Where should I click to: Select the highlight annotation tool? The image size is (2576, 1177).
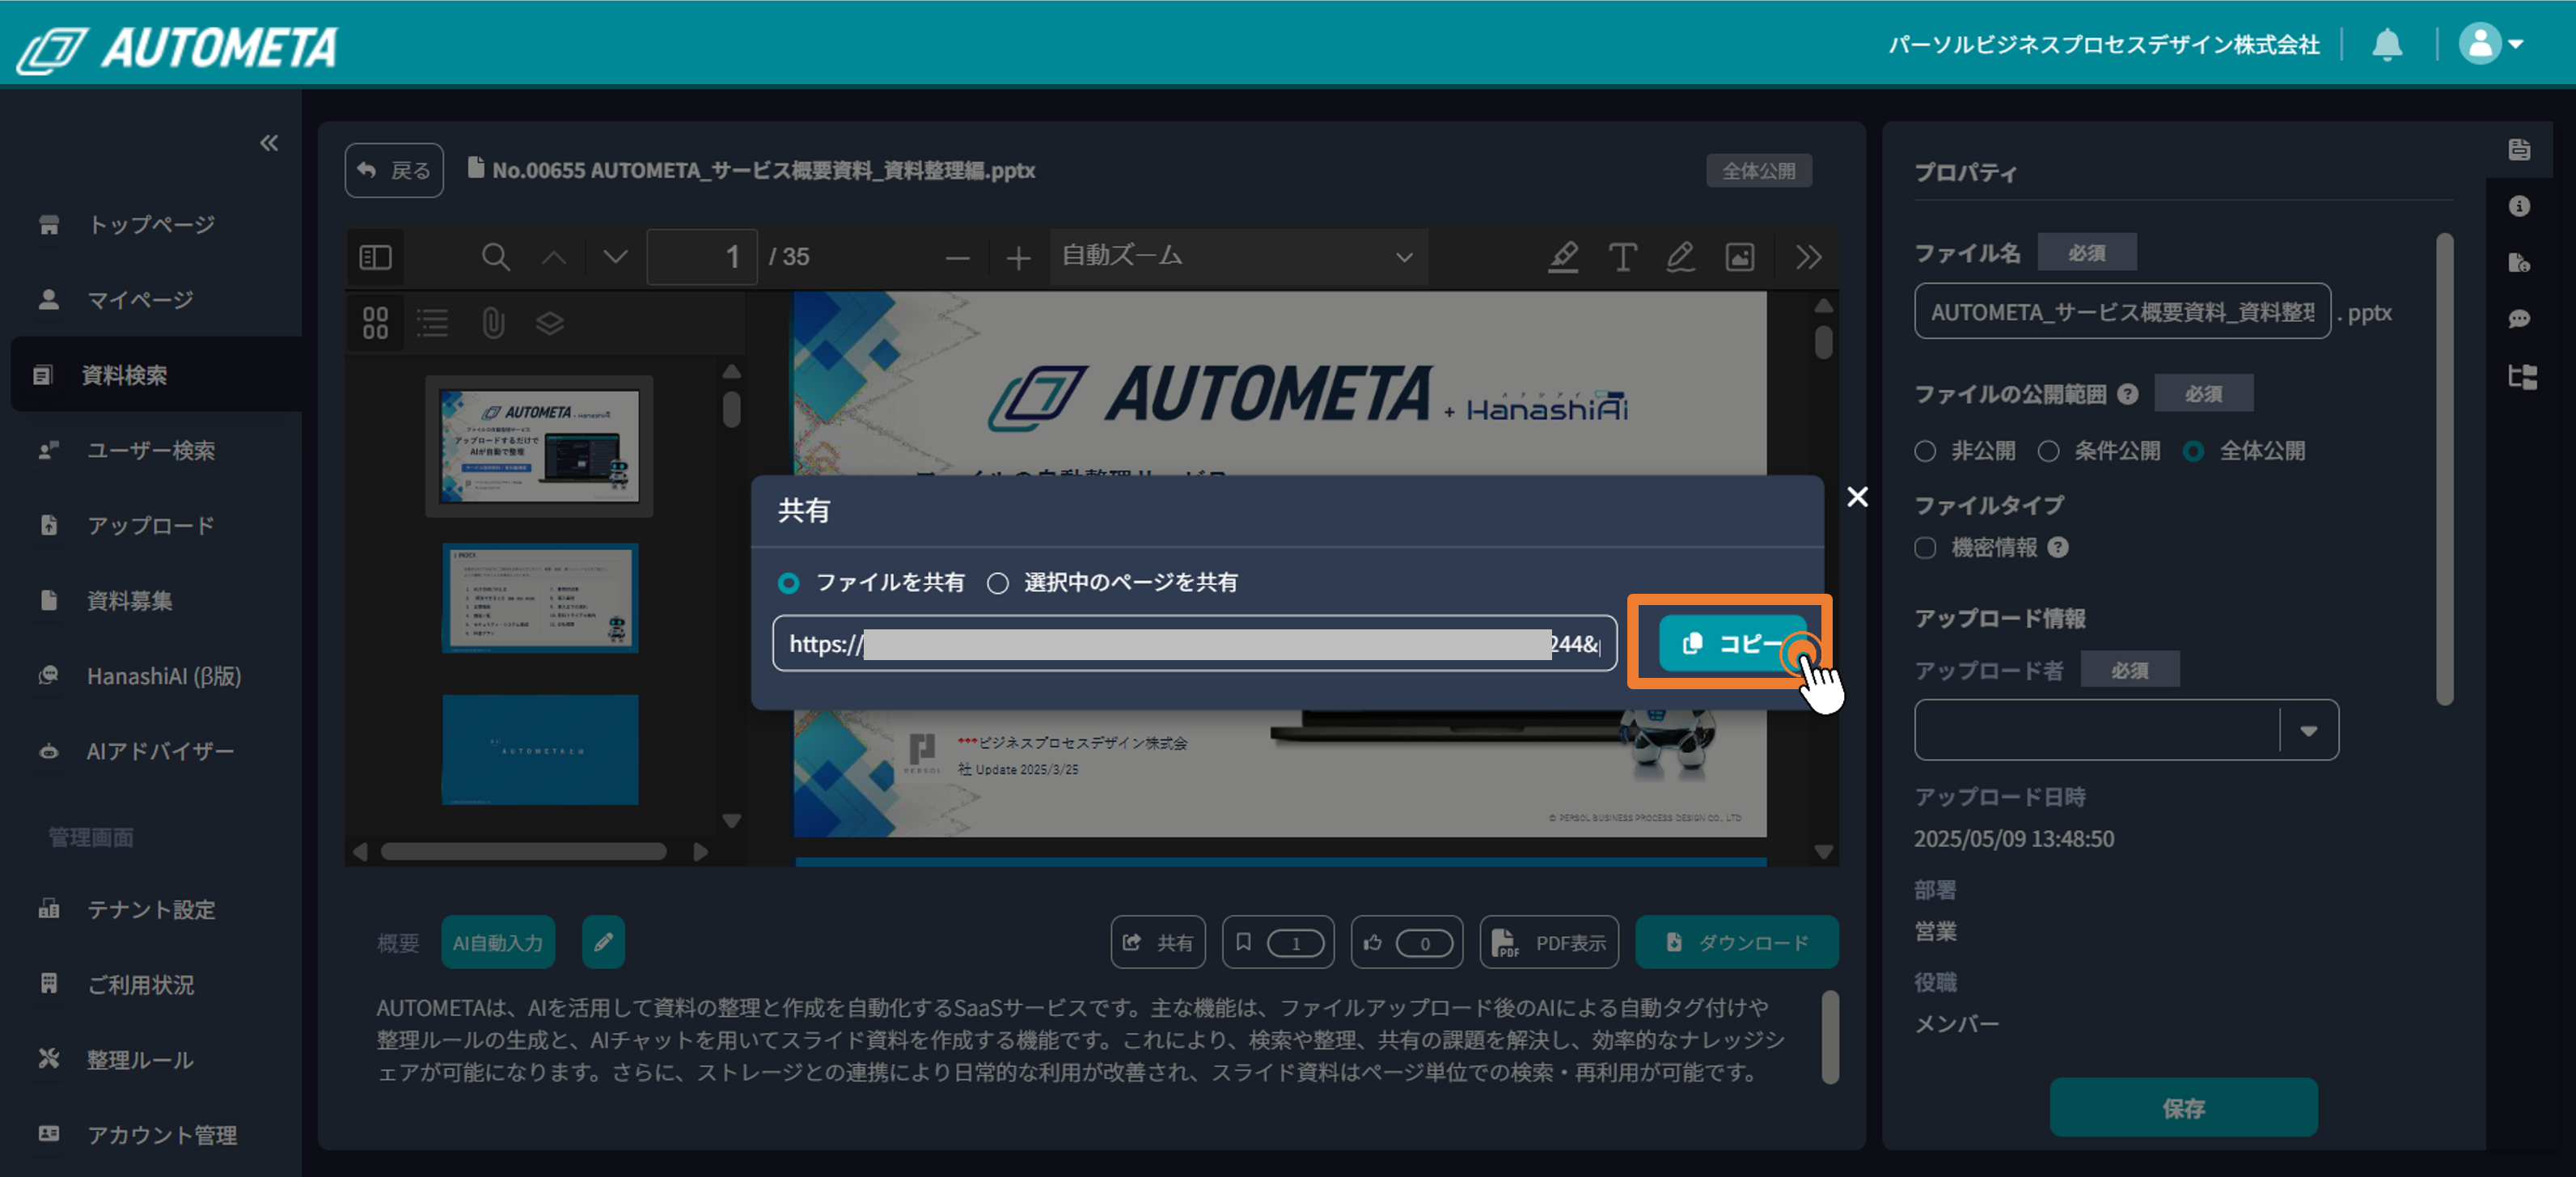coord(1563,257)
